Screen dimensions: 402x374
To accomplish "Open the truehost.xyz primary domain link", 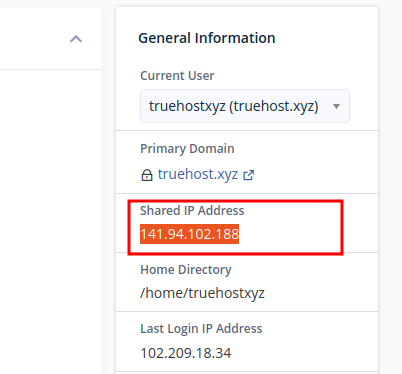I will (x=198, y=174).
